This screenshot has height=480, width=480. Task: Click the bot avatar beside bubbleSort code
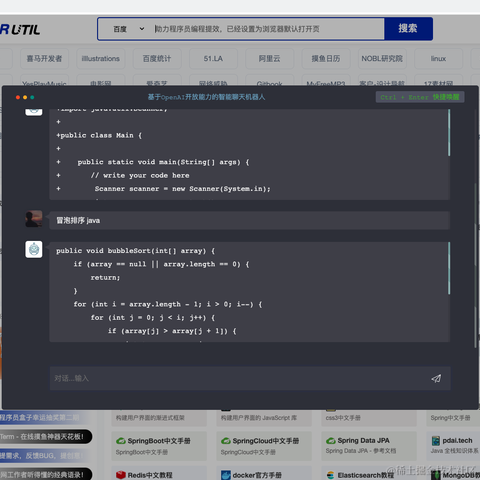click(x=34, y=249)
